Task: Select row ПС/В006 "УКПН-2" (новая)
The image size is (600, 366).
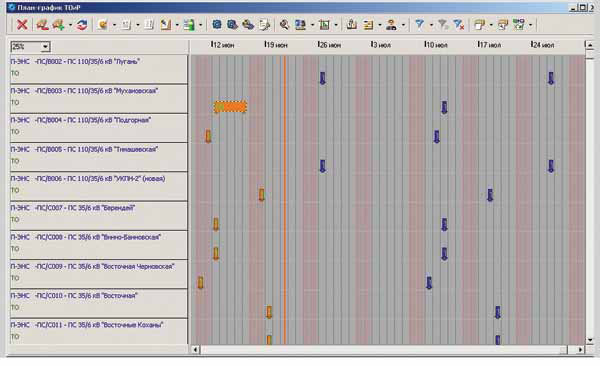Action: [99, 186]
